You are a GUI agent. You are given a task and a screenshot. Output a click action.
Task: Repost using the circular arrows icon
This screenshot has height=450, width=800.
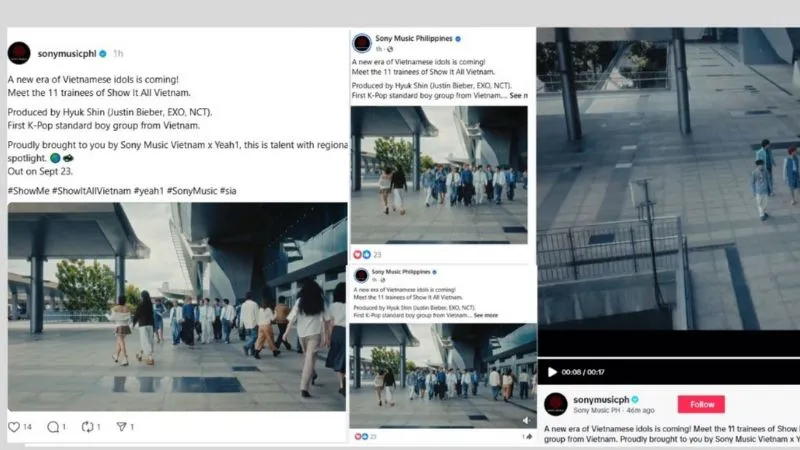click(87, 427)
